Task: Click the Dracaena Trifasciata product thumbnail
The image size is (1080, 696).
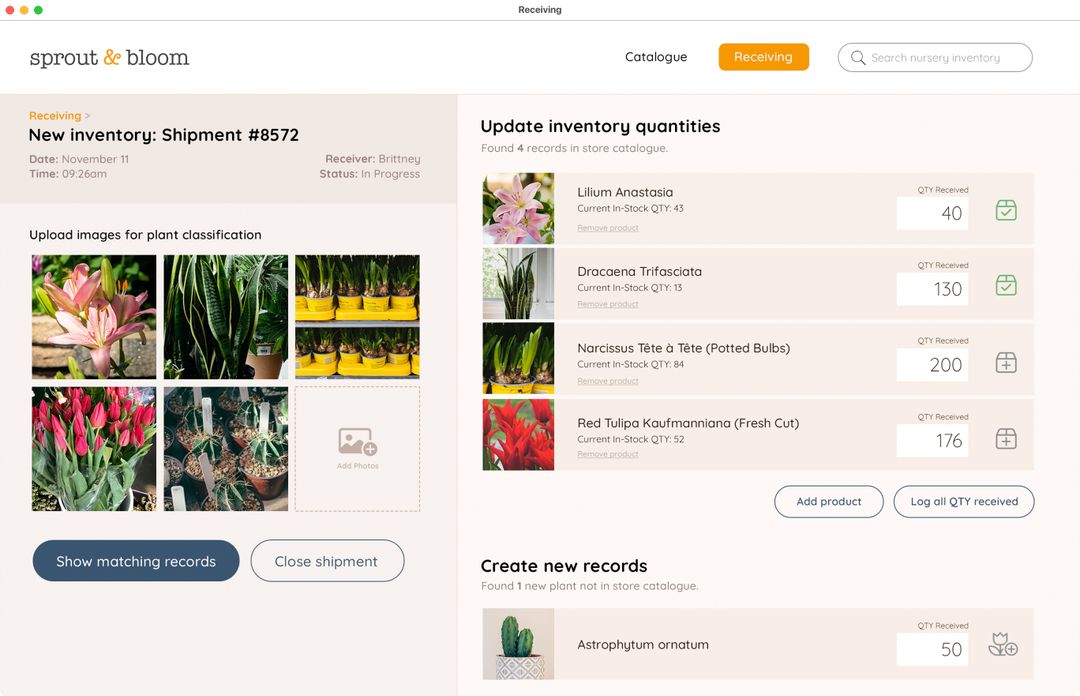Action: point(518,283)
